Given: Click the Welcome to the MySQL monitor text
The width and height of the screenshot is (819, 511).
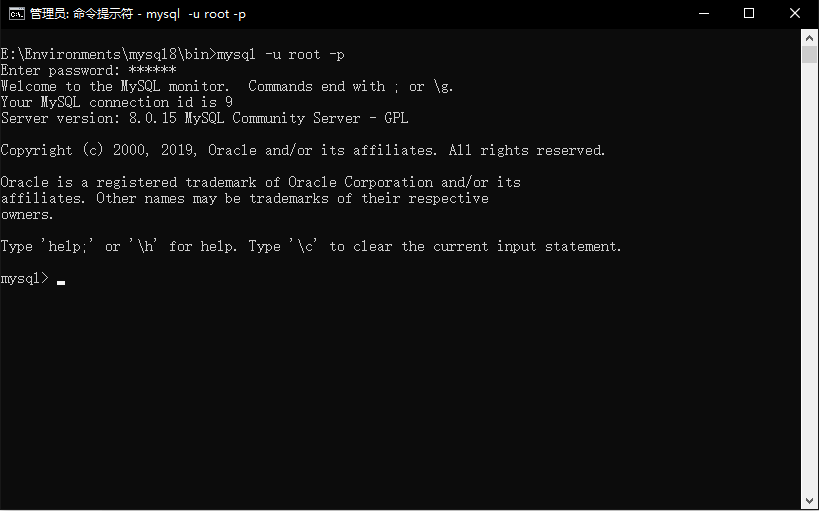Looking at the screenshot, I should tap(115, 86).
